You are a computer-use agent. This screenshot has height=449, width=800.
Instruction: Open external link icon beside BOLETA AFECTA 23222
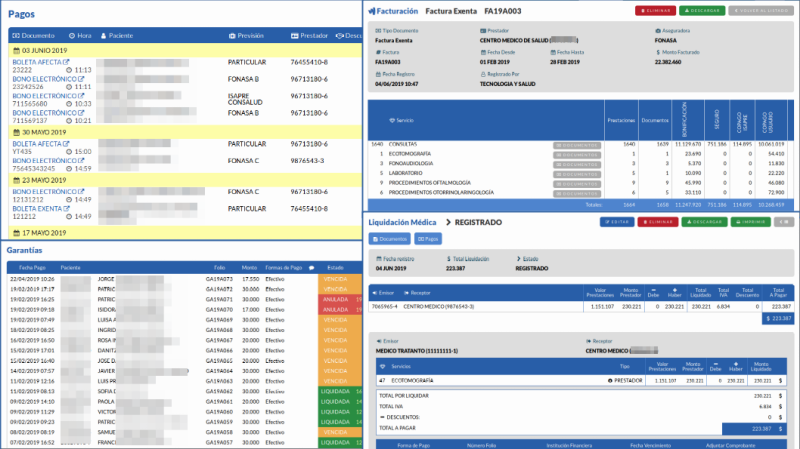click(x=66, y=62)
